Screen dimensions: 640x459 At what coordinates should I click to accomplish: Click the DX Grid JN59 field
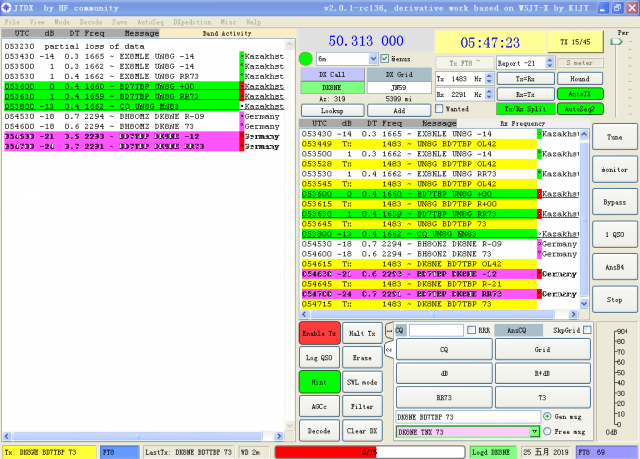click(399, 87)
